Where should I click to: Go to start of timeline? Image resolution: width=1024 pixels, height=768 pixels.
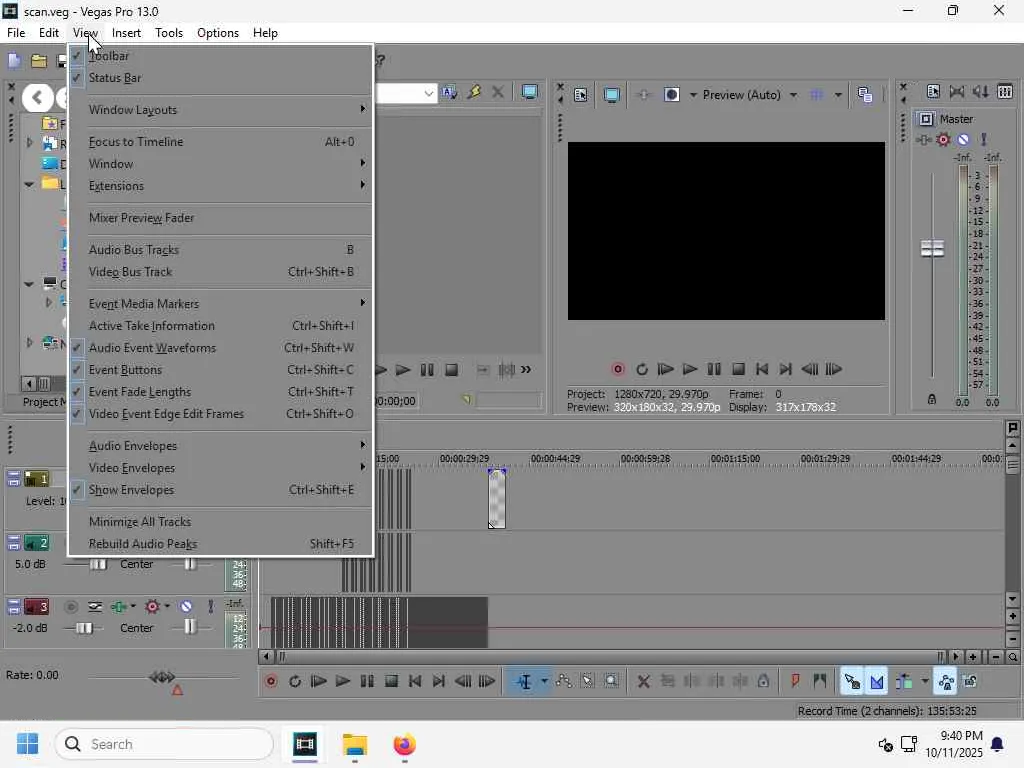[x=415, y=682]
